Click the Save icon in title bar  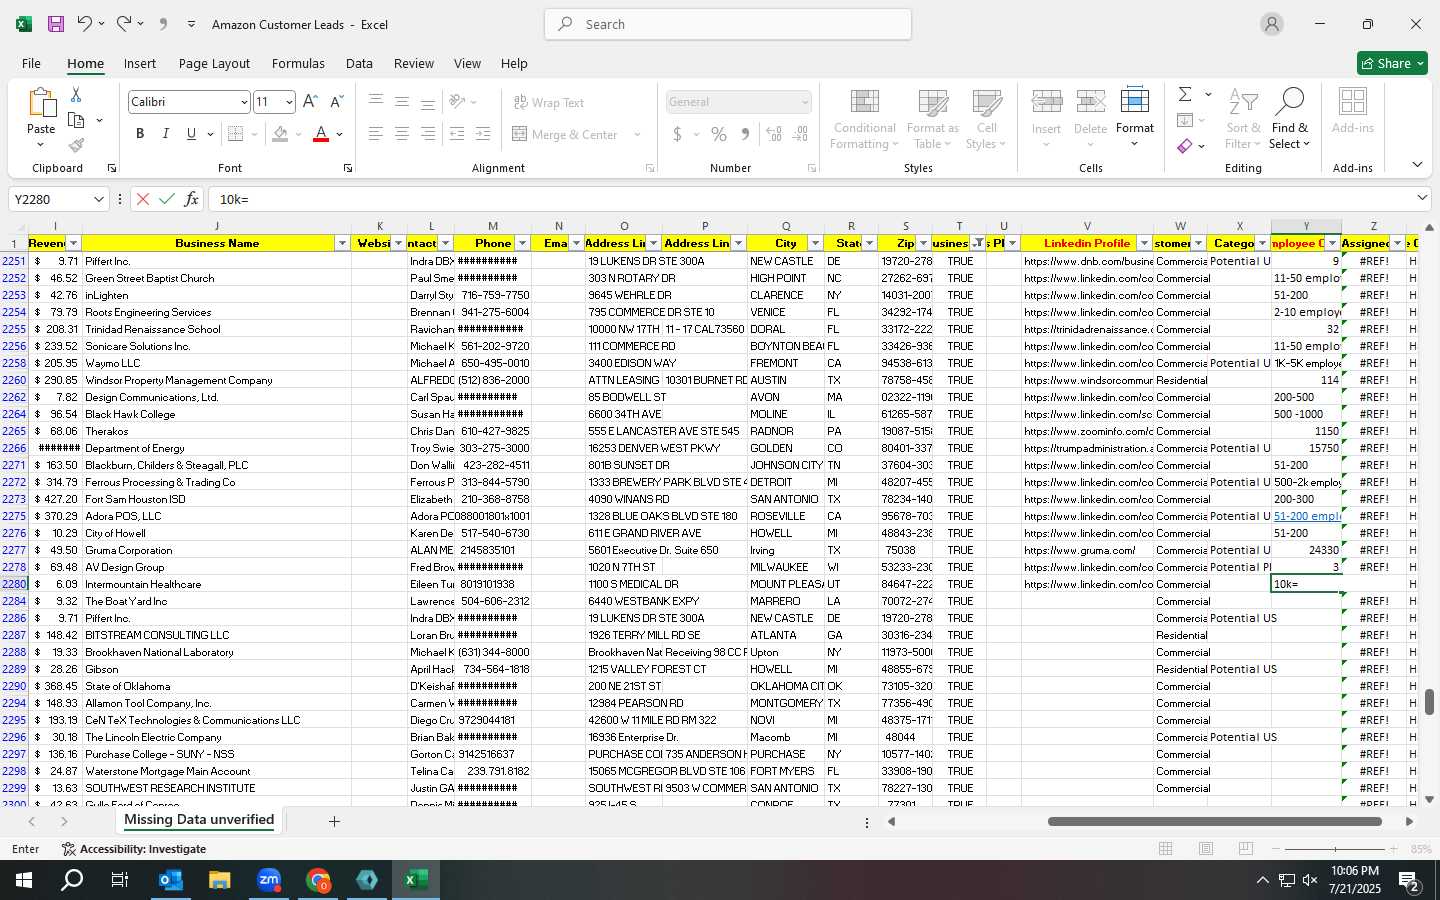(55, 24)
